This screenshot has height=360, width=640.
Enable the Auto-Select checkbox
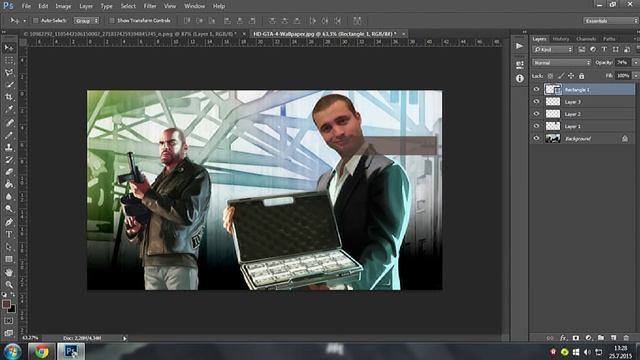[x=36, y=20]
